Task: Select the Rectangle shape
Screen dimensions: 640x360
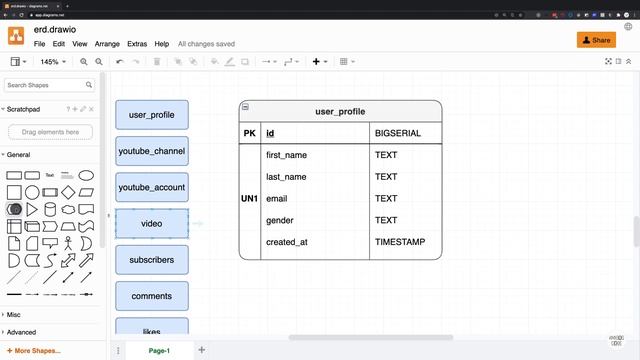Action: coord(14,176)
